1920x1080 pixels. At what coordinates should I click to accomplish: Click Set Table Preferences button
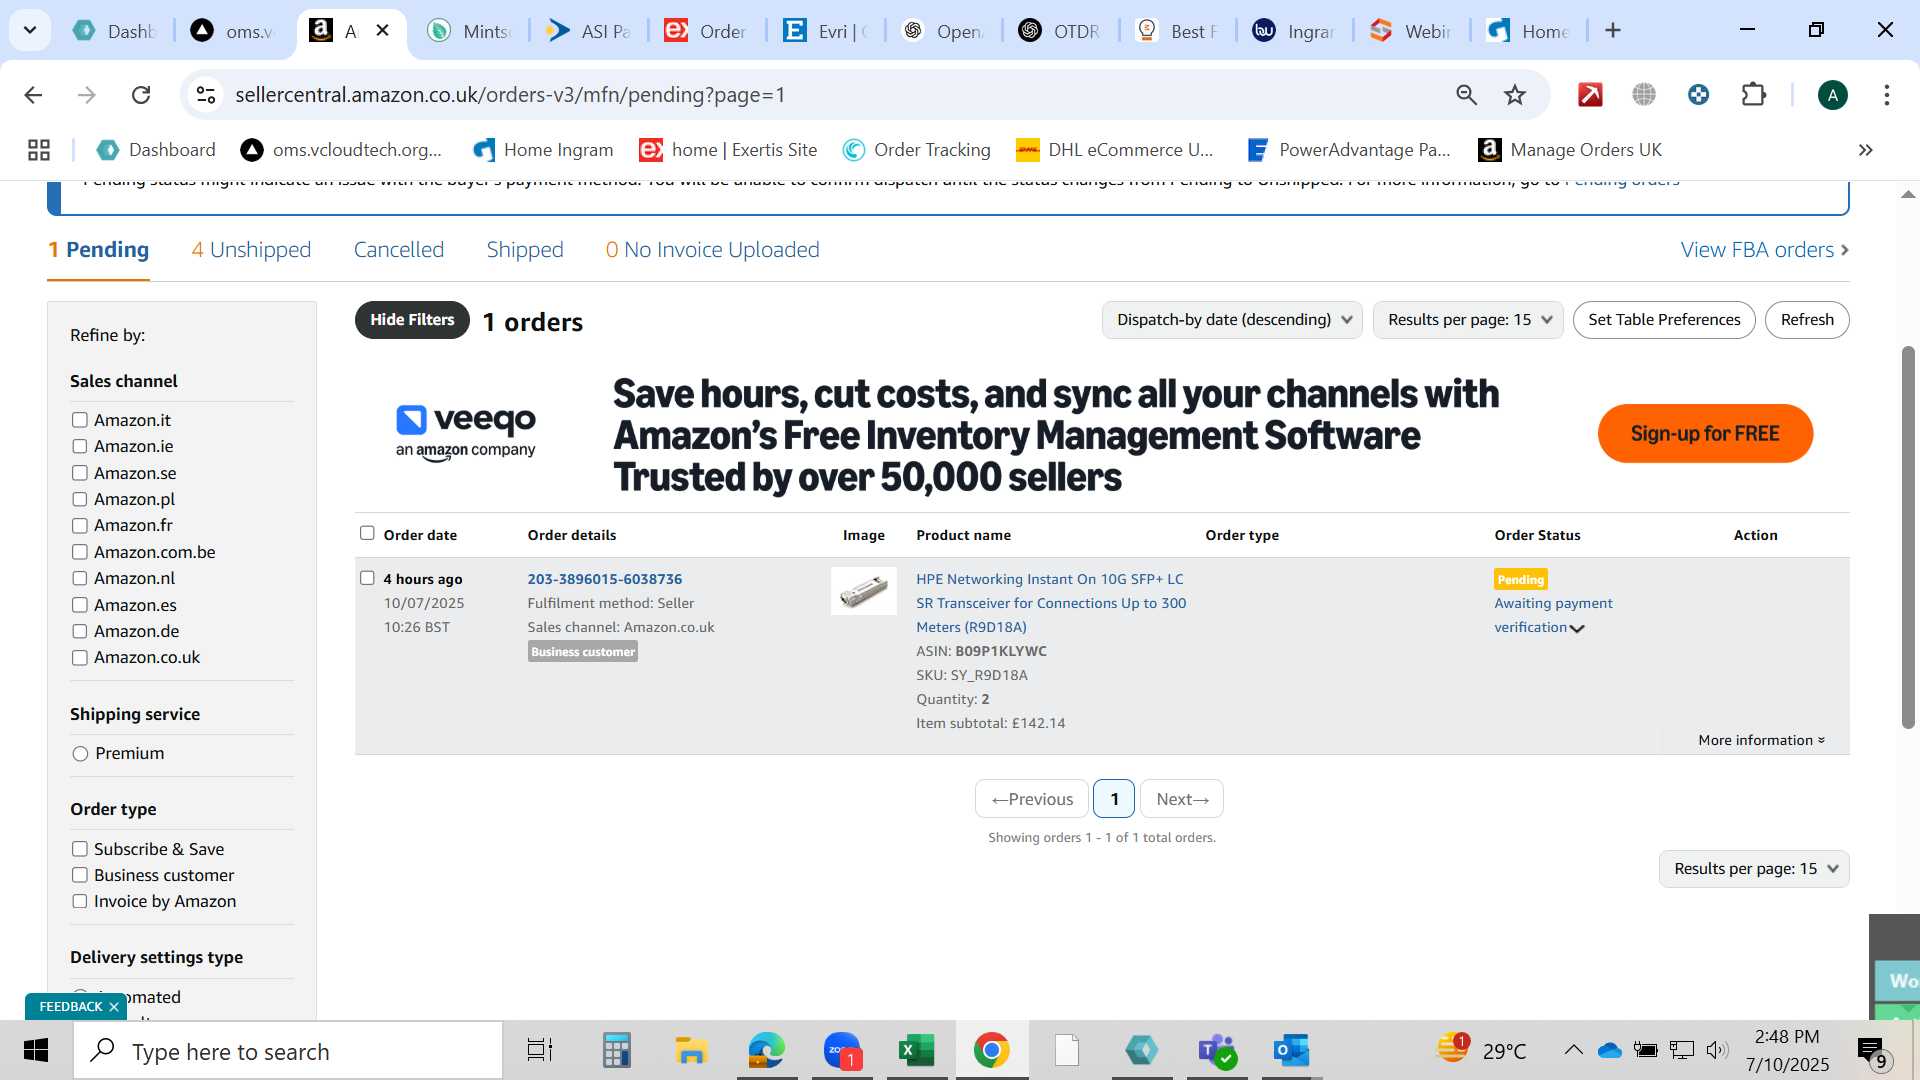point(1664,320)
